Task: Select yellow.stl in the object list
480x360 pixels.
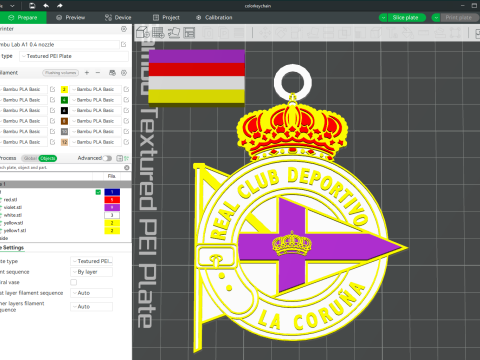Action: [x=13, y=223]
